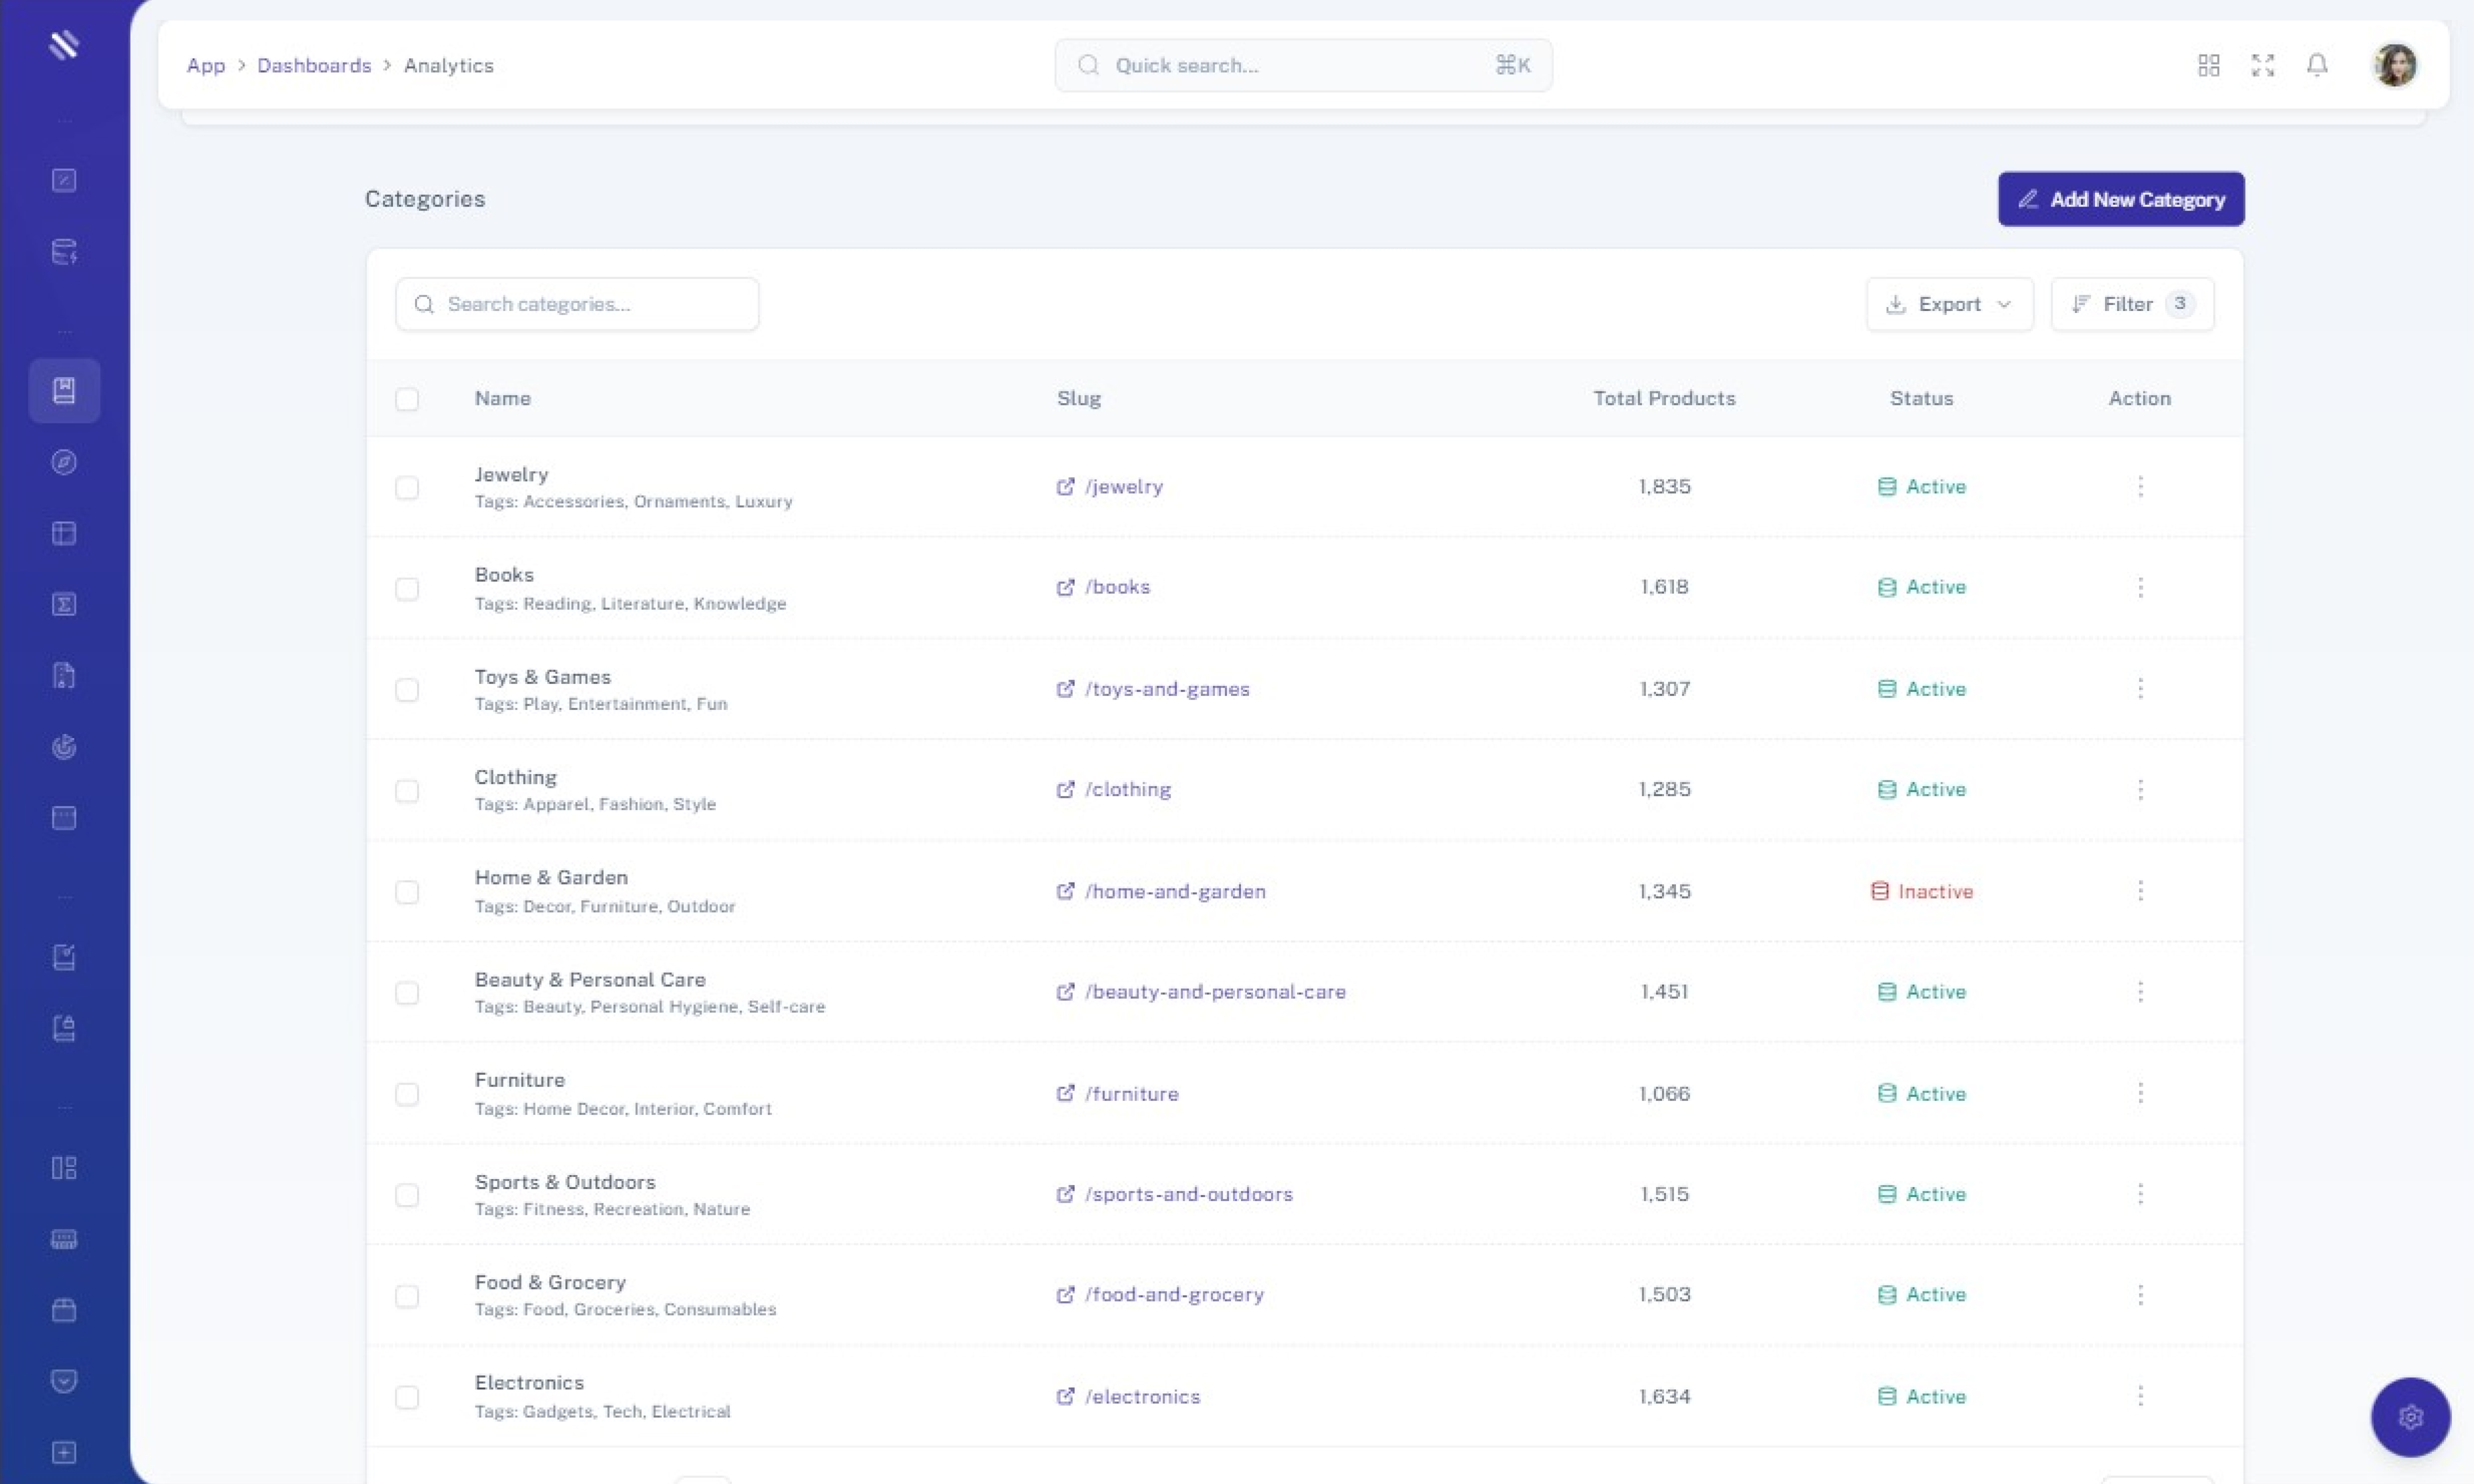2474x1484 pixels.
Task: Tick the Home & Garden checkbox
Action: pos(407,892)
